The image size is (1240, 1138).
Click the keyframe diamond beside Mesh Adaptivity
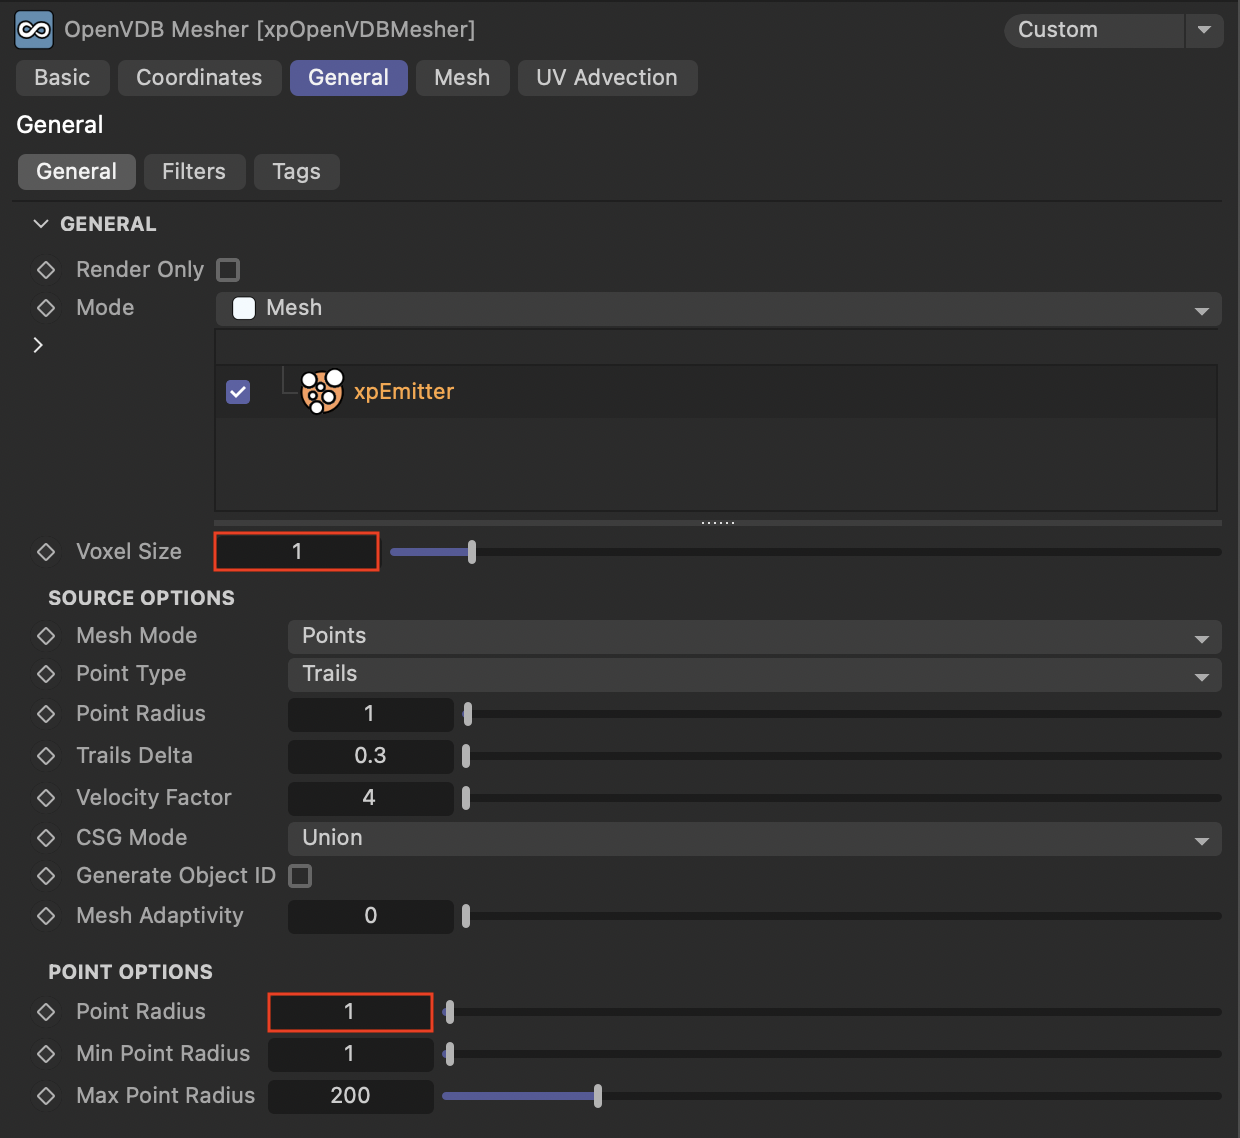click(46, 916)
